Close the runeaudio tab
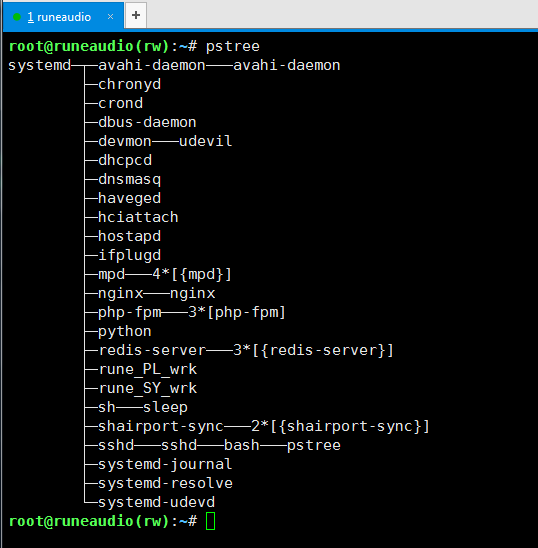Image resolution: width=538 pixels, height=548 pixels. [x=110, y=16]
